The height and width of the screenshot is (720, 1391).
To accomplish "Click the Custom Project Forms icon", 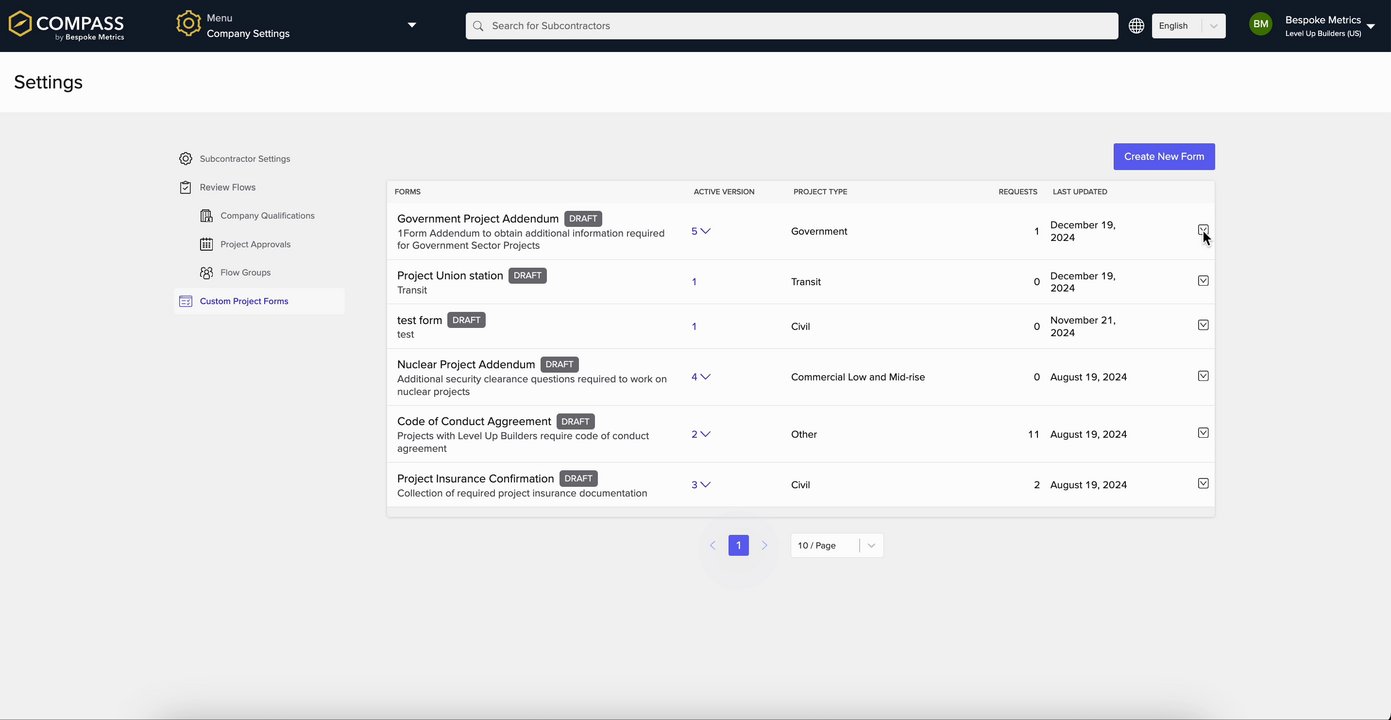I will click(x=185, y=301).
